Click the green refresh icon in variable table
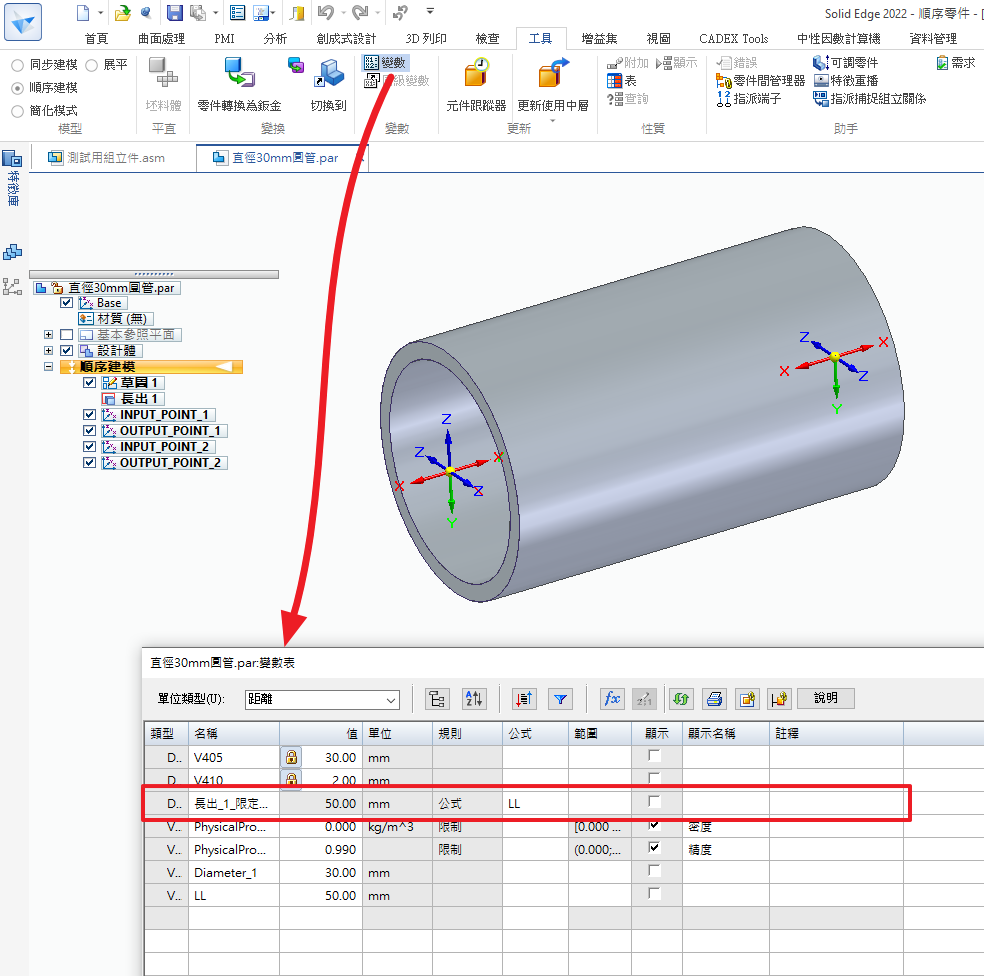This screenshot has width=984, height=976. (x=681, y=699)
